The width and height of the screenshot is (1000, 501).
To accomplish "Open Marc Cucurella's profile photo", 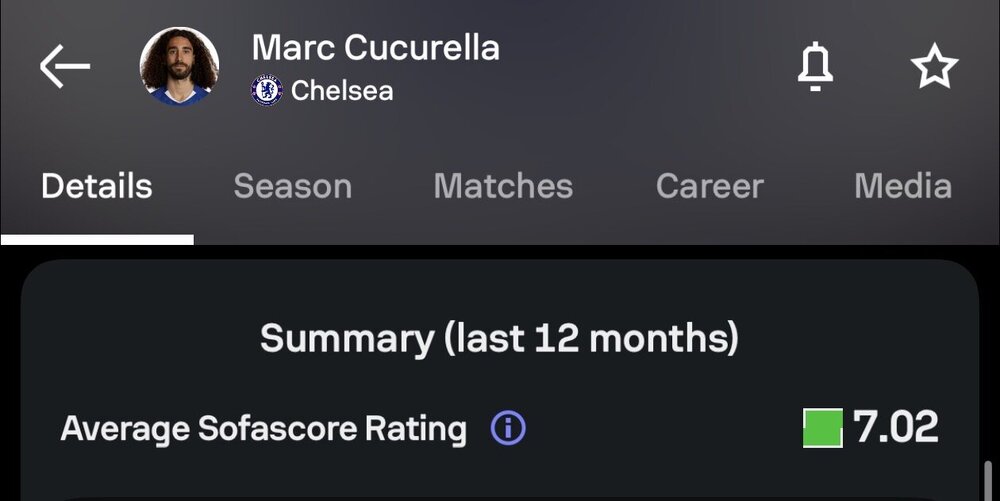I will click(x=179, y=66).
